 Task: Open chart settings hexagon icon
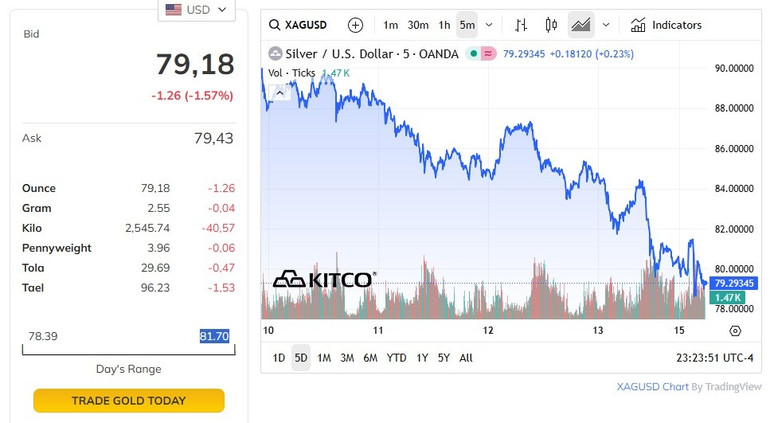coord(735,331)
